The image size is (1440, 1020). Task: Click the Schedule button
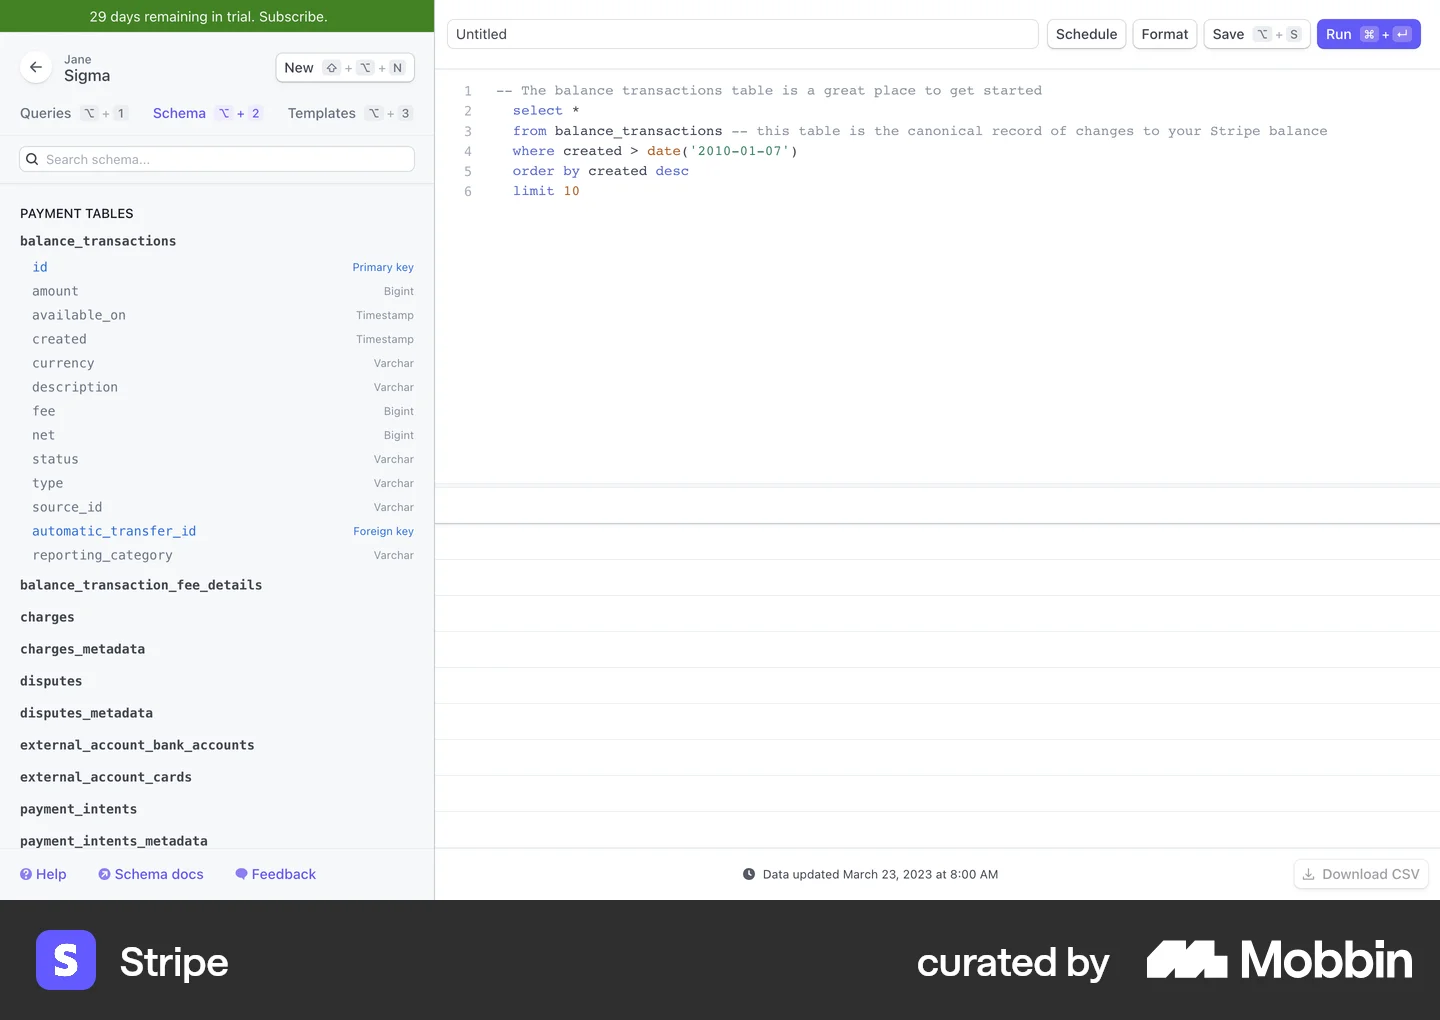coord(1086,34)
